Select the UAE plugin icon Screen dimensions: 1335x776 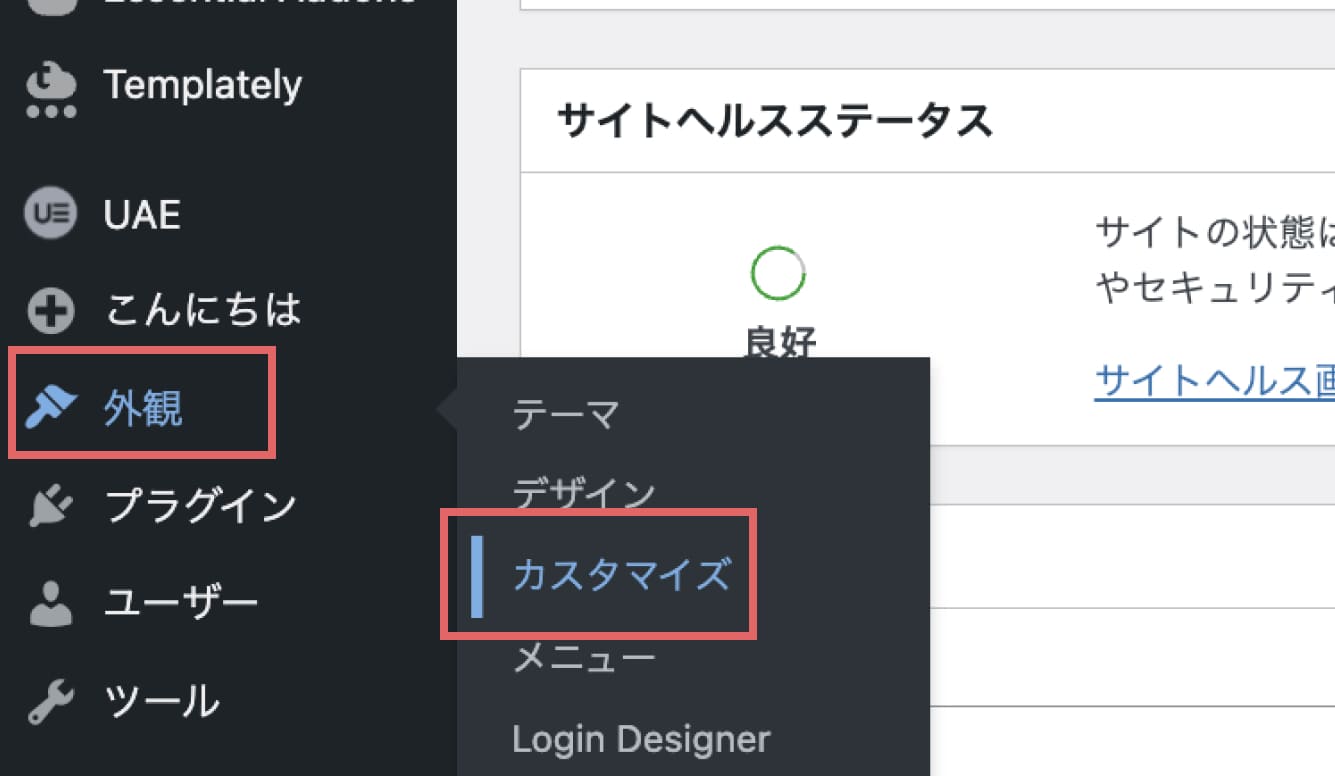pyautogui.click(x=50, y=212)
